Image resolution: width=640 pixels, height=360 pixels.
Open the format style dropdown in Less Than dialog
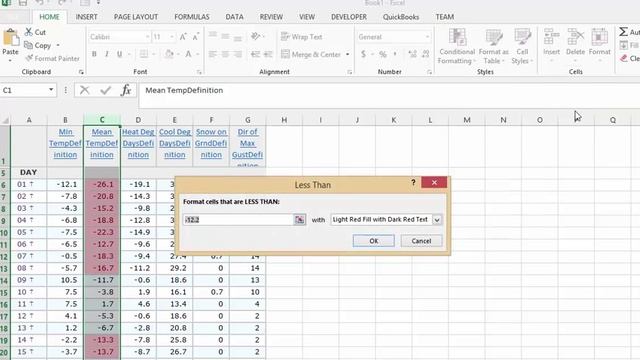(437, 220)
